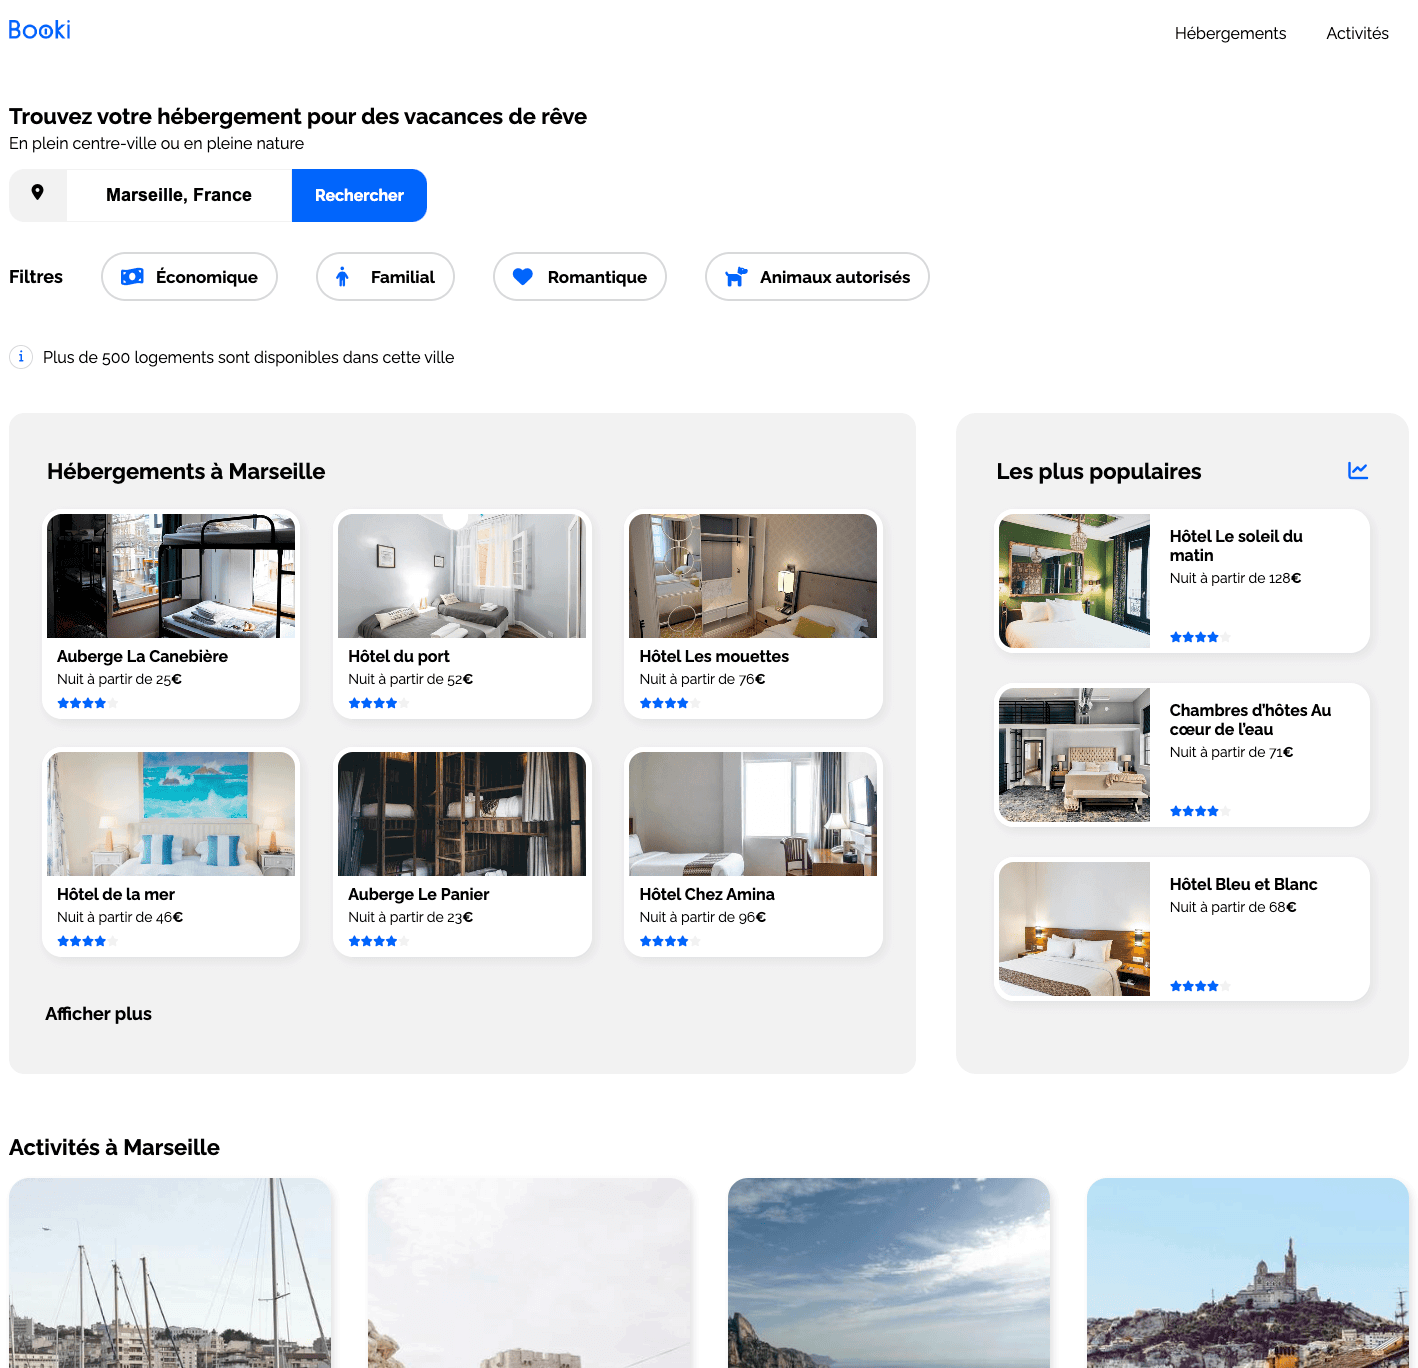Click the Hébergements à Marseille heading
1418x1368 pixels.
click(x=186, y=471)
